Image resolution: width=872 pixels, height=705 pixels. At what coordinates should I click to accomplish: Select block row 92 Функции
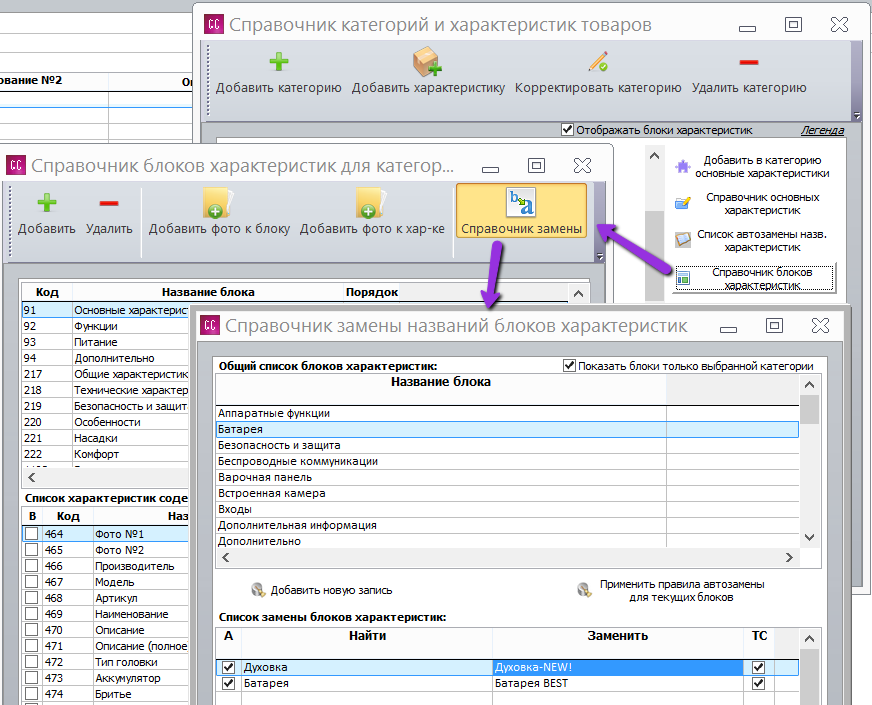pyautogui.click(x=105, y=326)
